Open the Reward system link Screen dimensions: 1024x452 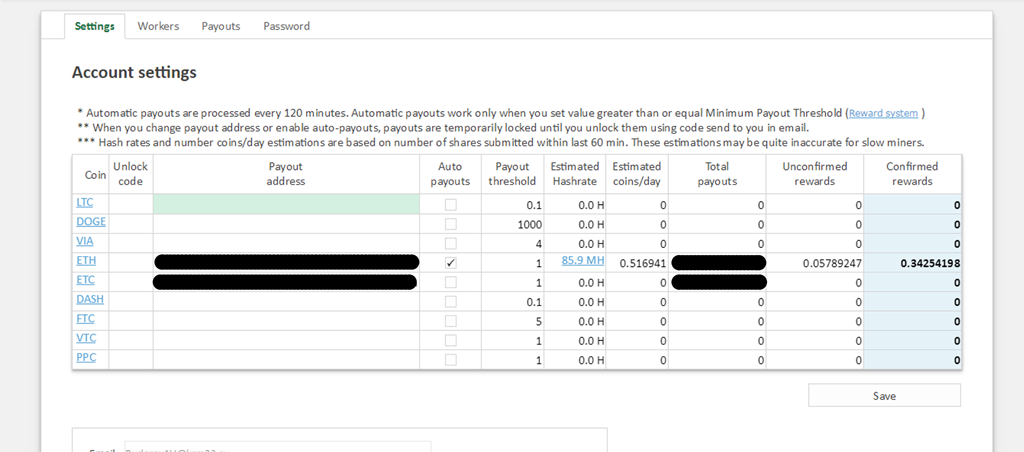pos(883,113)
